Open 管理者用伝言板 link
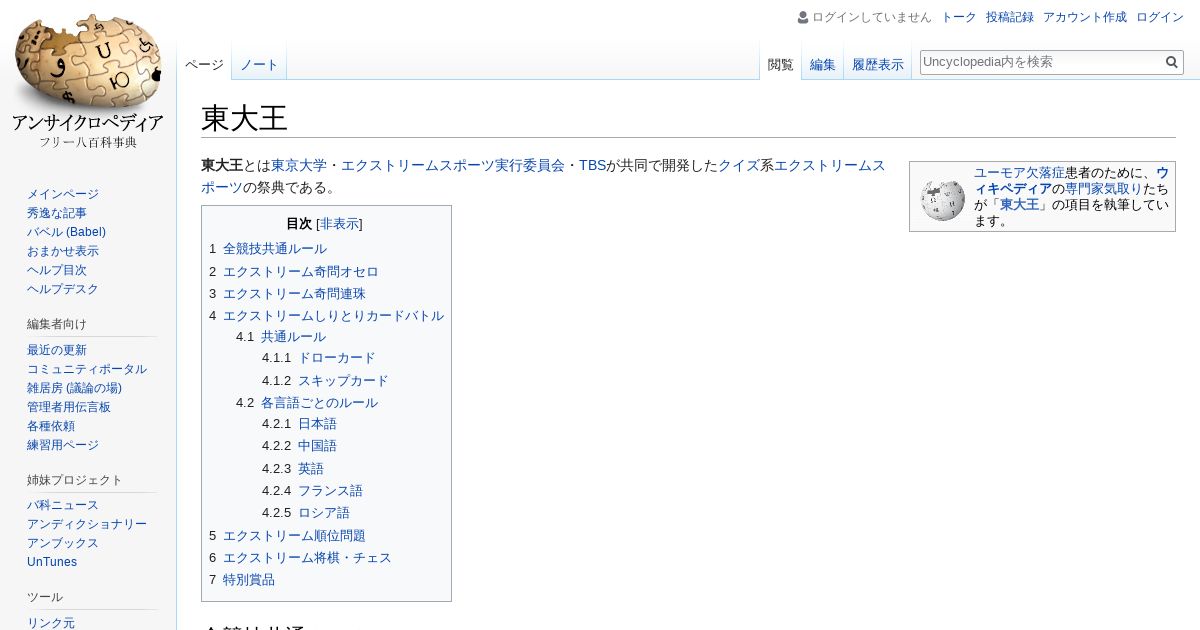1200x630 pixels. pyautogui.click(x=69, y=407)
